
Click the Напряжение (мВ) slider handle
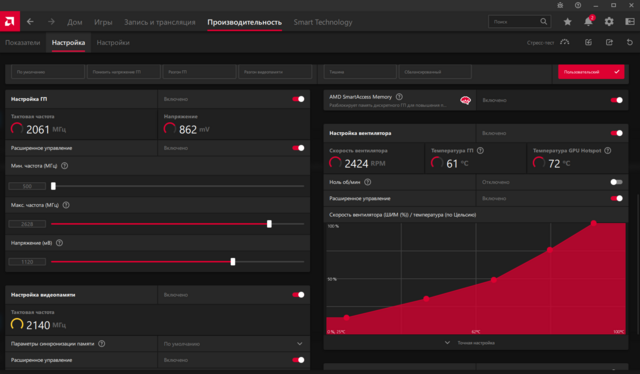[233, 262]
